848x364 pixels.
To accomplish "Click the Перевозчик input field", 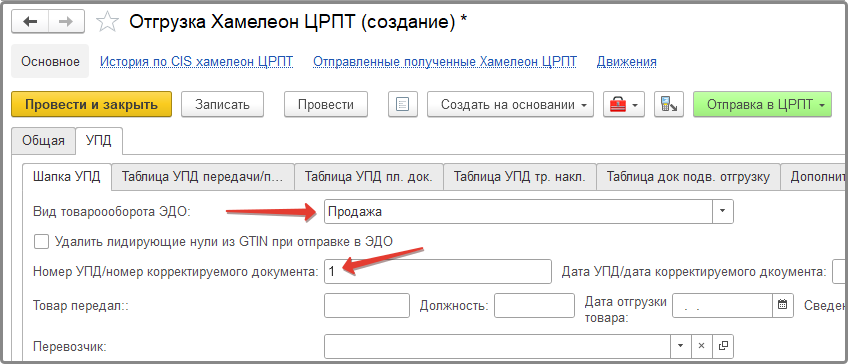I will click(x=497, y=346).
